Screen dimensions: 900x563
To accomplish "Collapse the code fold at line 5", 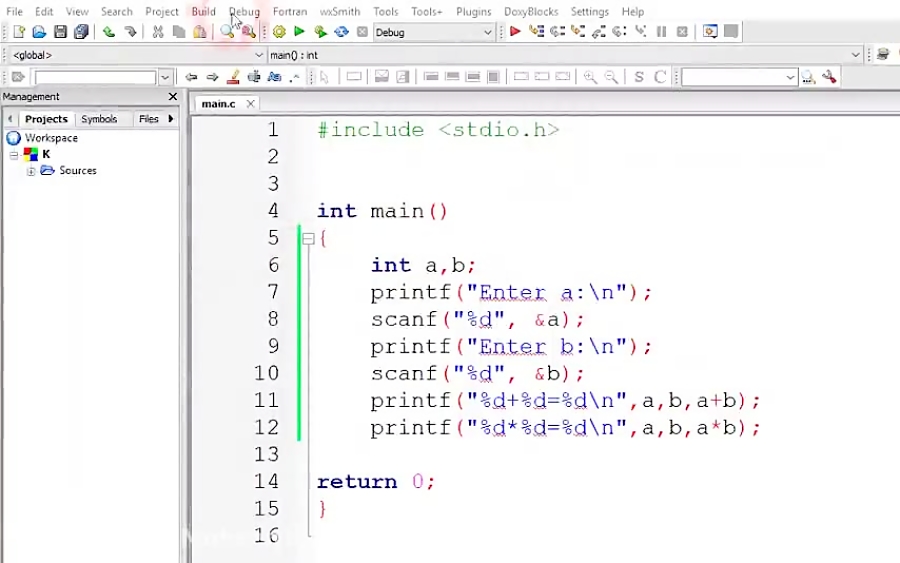I will (x=309, y=238).
